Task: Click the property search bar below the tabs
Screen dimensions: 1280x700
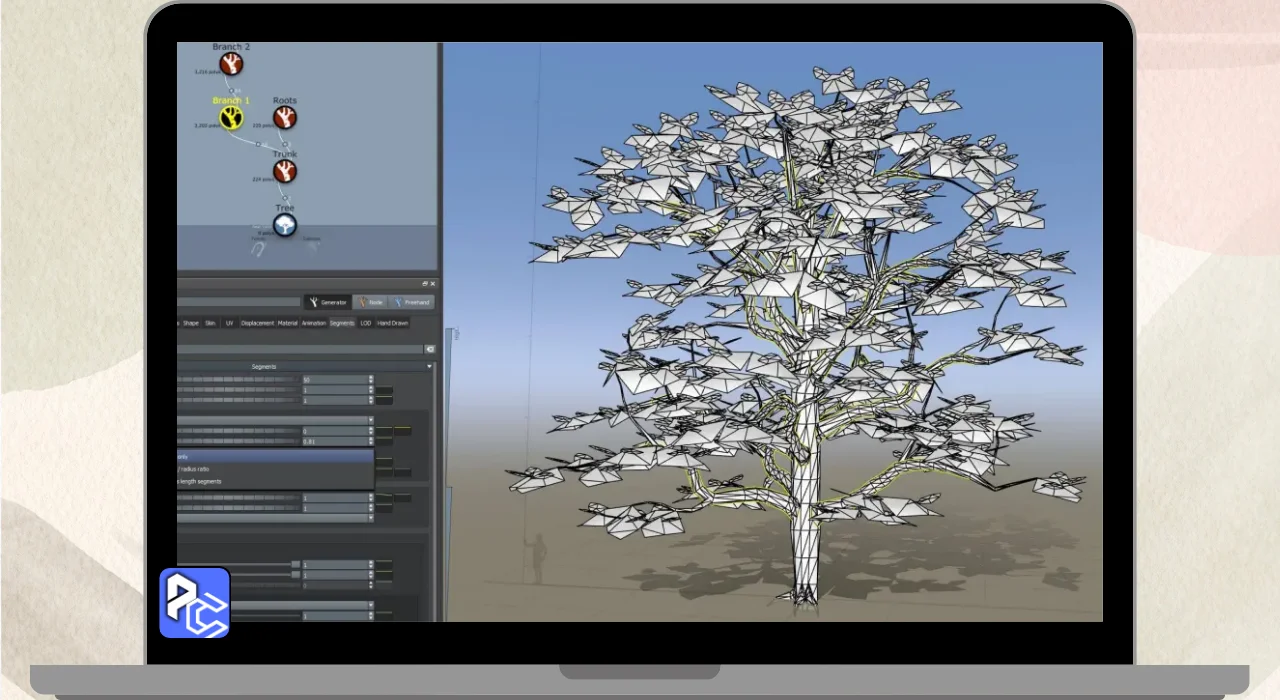Action: tap(300, 350)
